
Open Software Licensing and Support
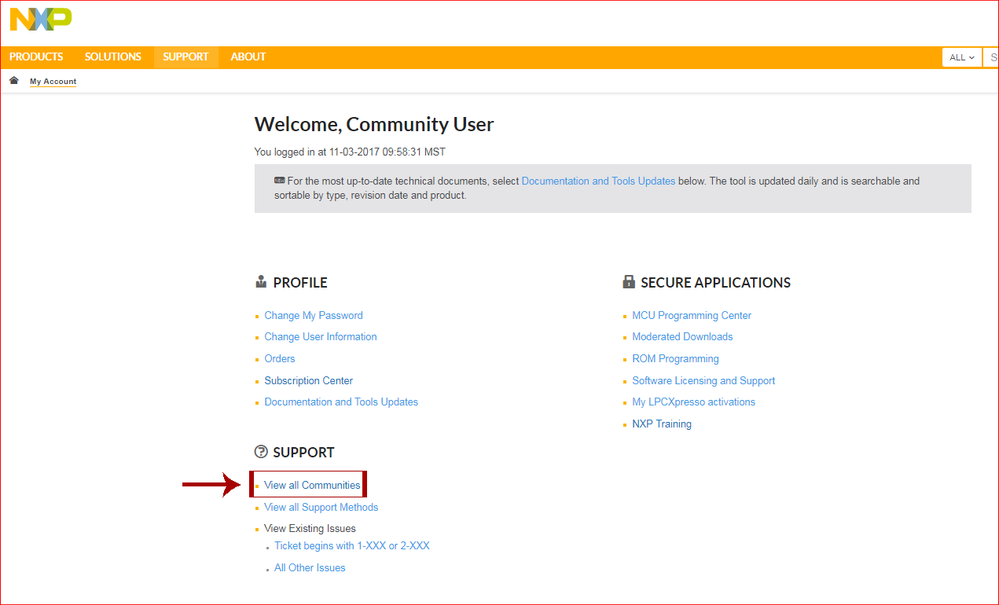click(703, 380)
